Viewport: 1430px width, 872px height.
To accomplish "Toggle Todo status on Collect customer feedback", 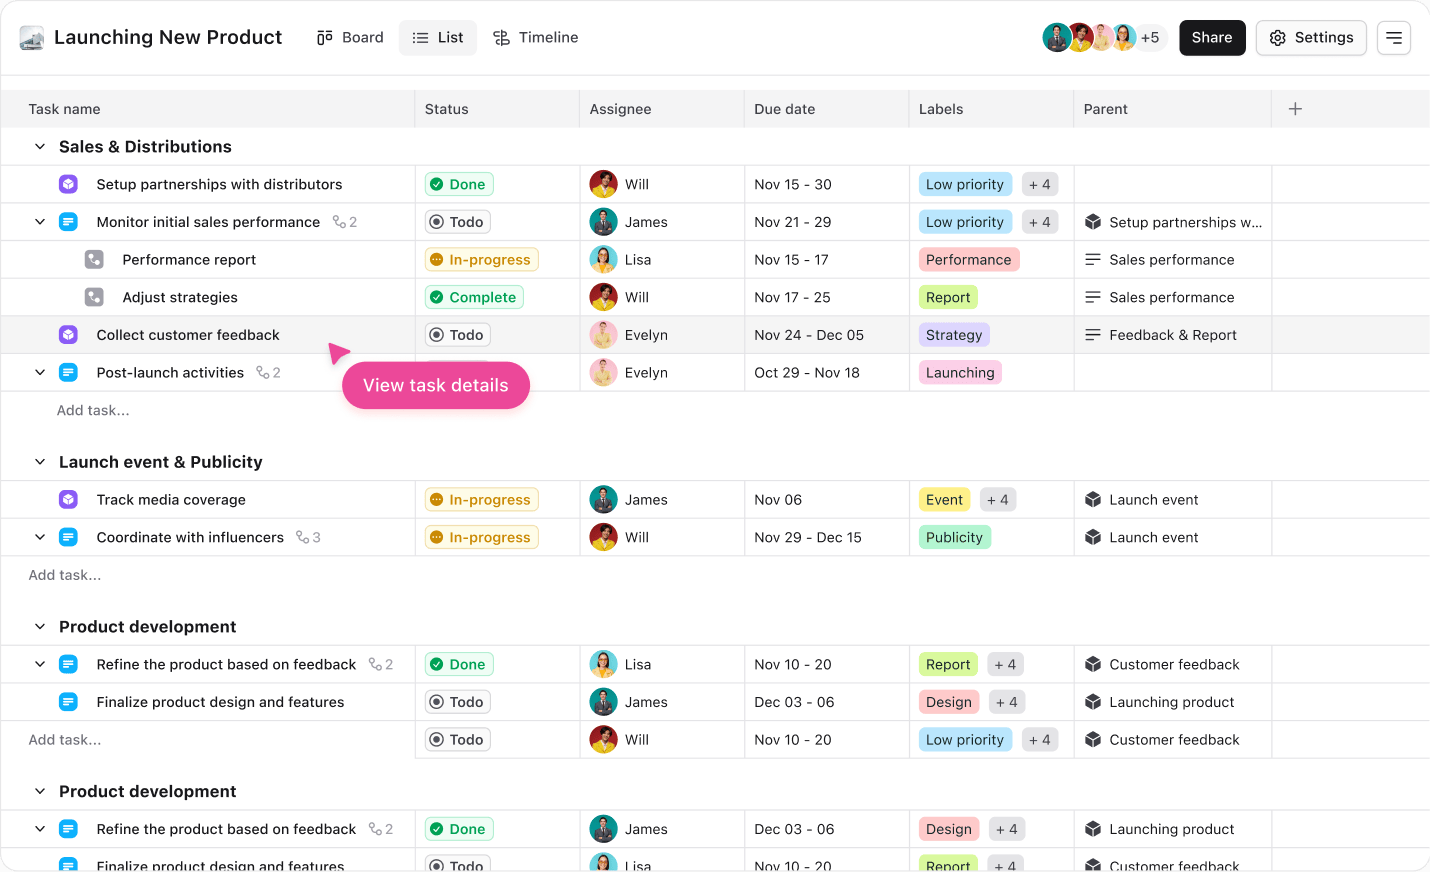I will [x=458, y=335].
